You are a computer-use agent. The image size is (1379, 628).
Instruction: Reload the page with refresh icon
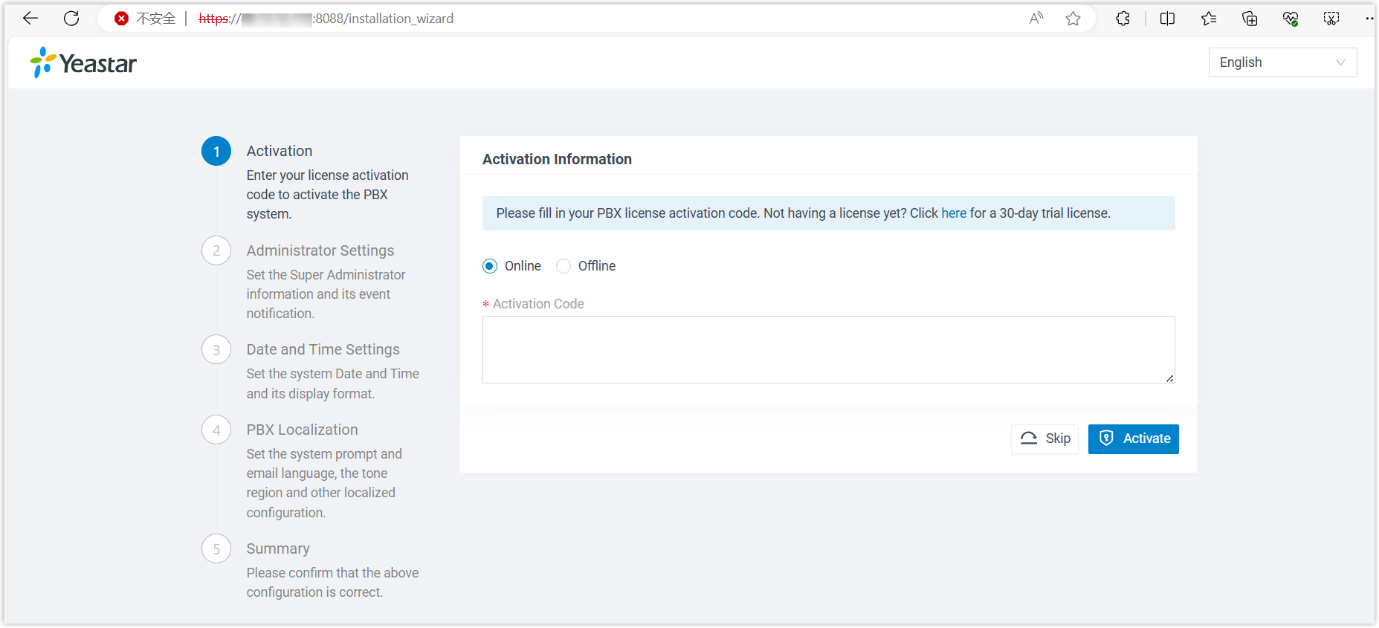pyautogui.click(x=71, y=18)
